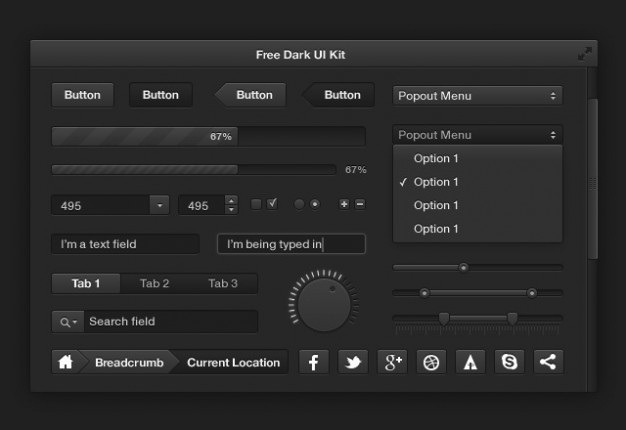Click the rotary dial knob
The height and width of the screenshot is (430, 626).
point(324,305)
